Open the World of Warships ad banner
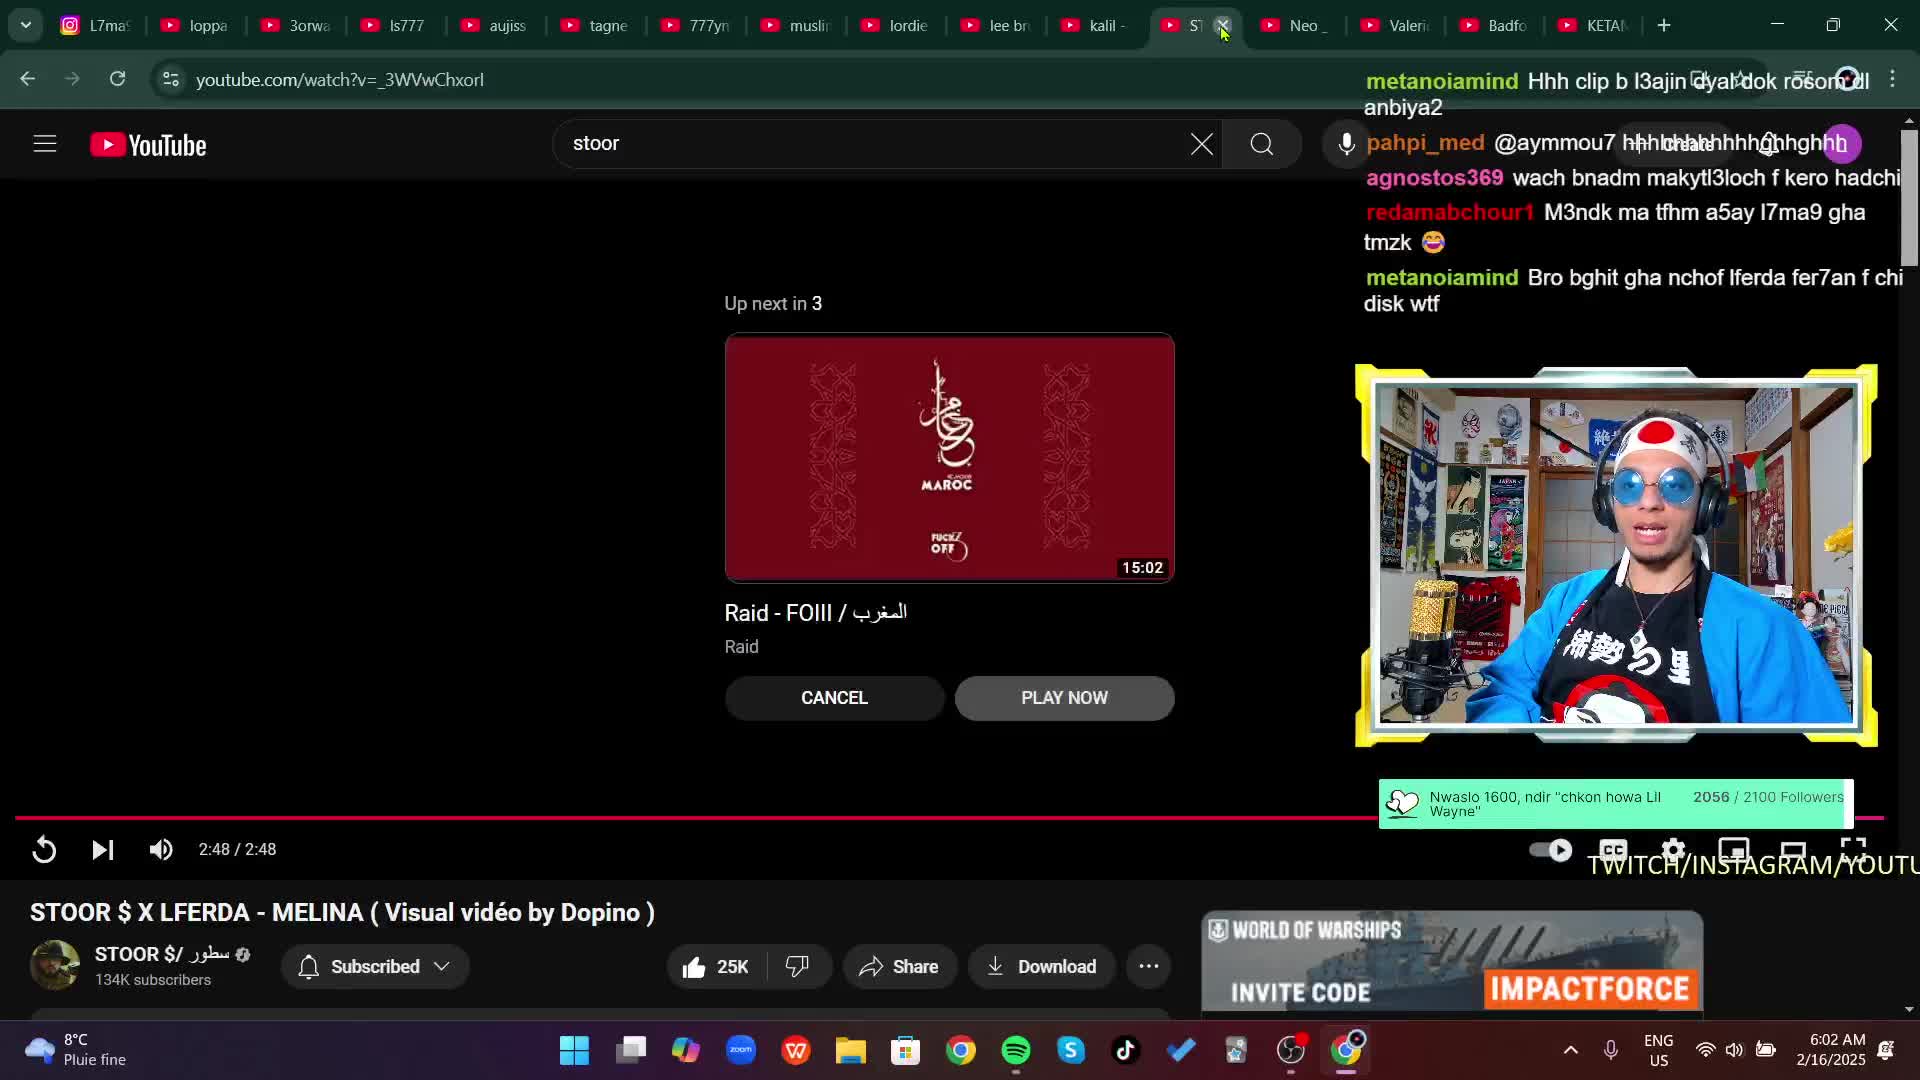The image size is (1920, 1080). click(x=1452, y=962)
